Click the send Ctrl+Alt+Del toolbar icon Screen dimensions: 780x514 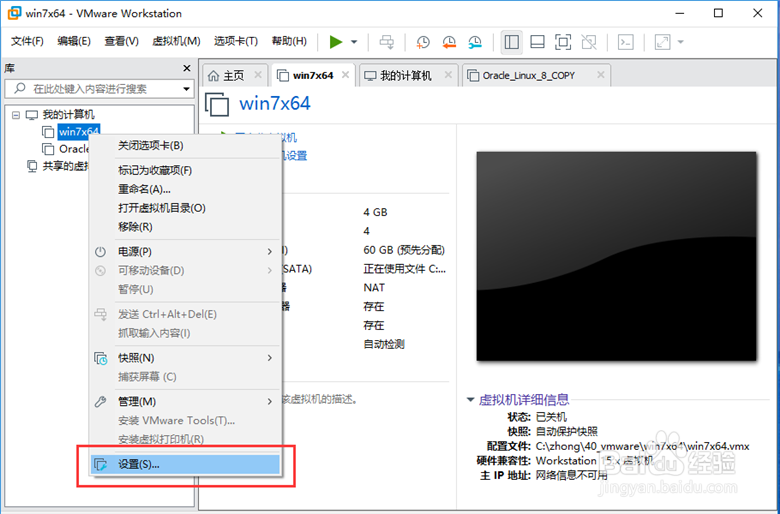click(387, 42)
